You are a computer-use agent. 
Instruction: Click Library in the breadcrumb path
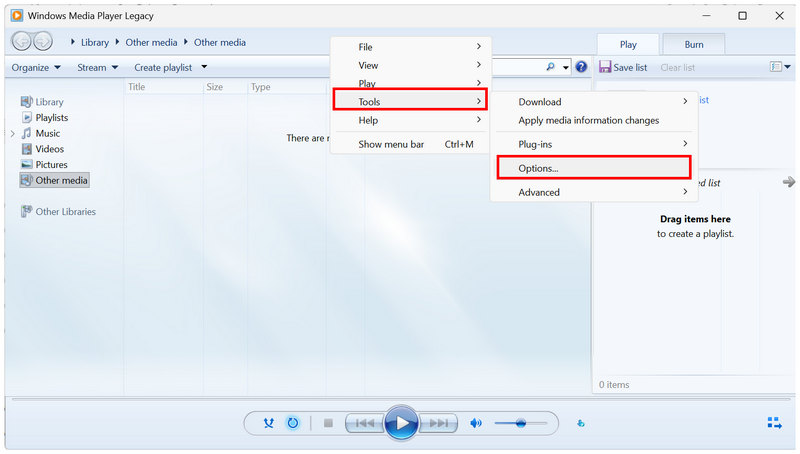coord(95,42)
